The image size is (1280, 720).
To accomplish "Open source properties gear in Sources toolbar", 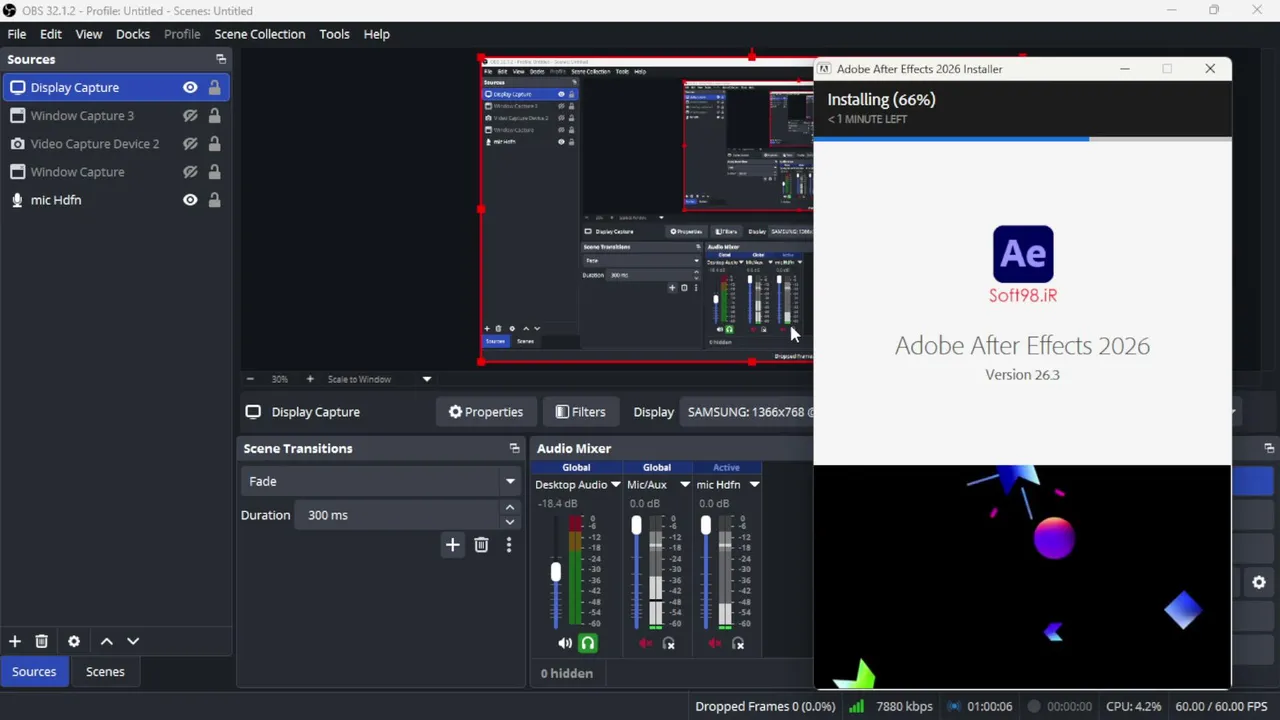I will click(x=74, y=641).
